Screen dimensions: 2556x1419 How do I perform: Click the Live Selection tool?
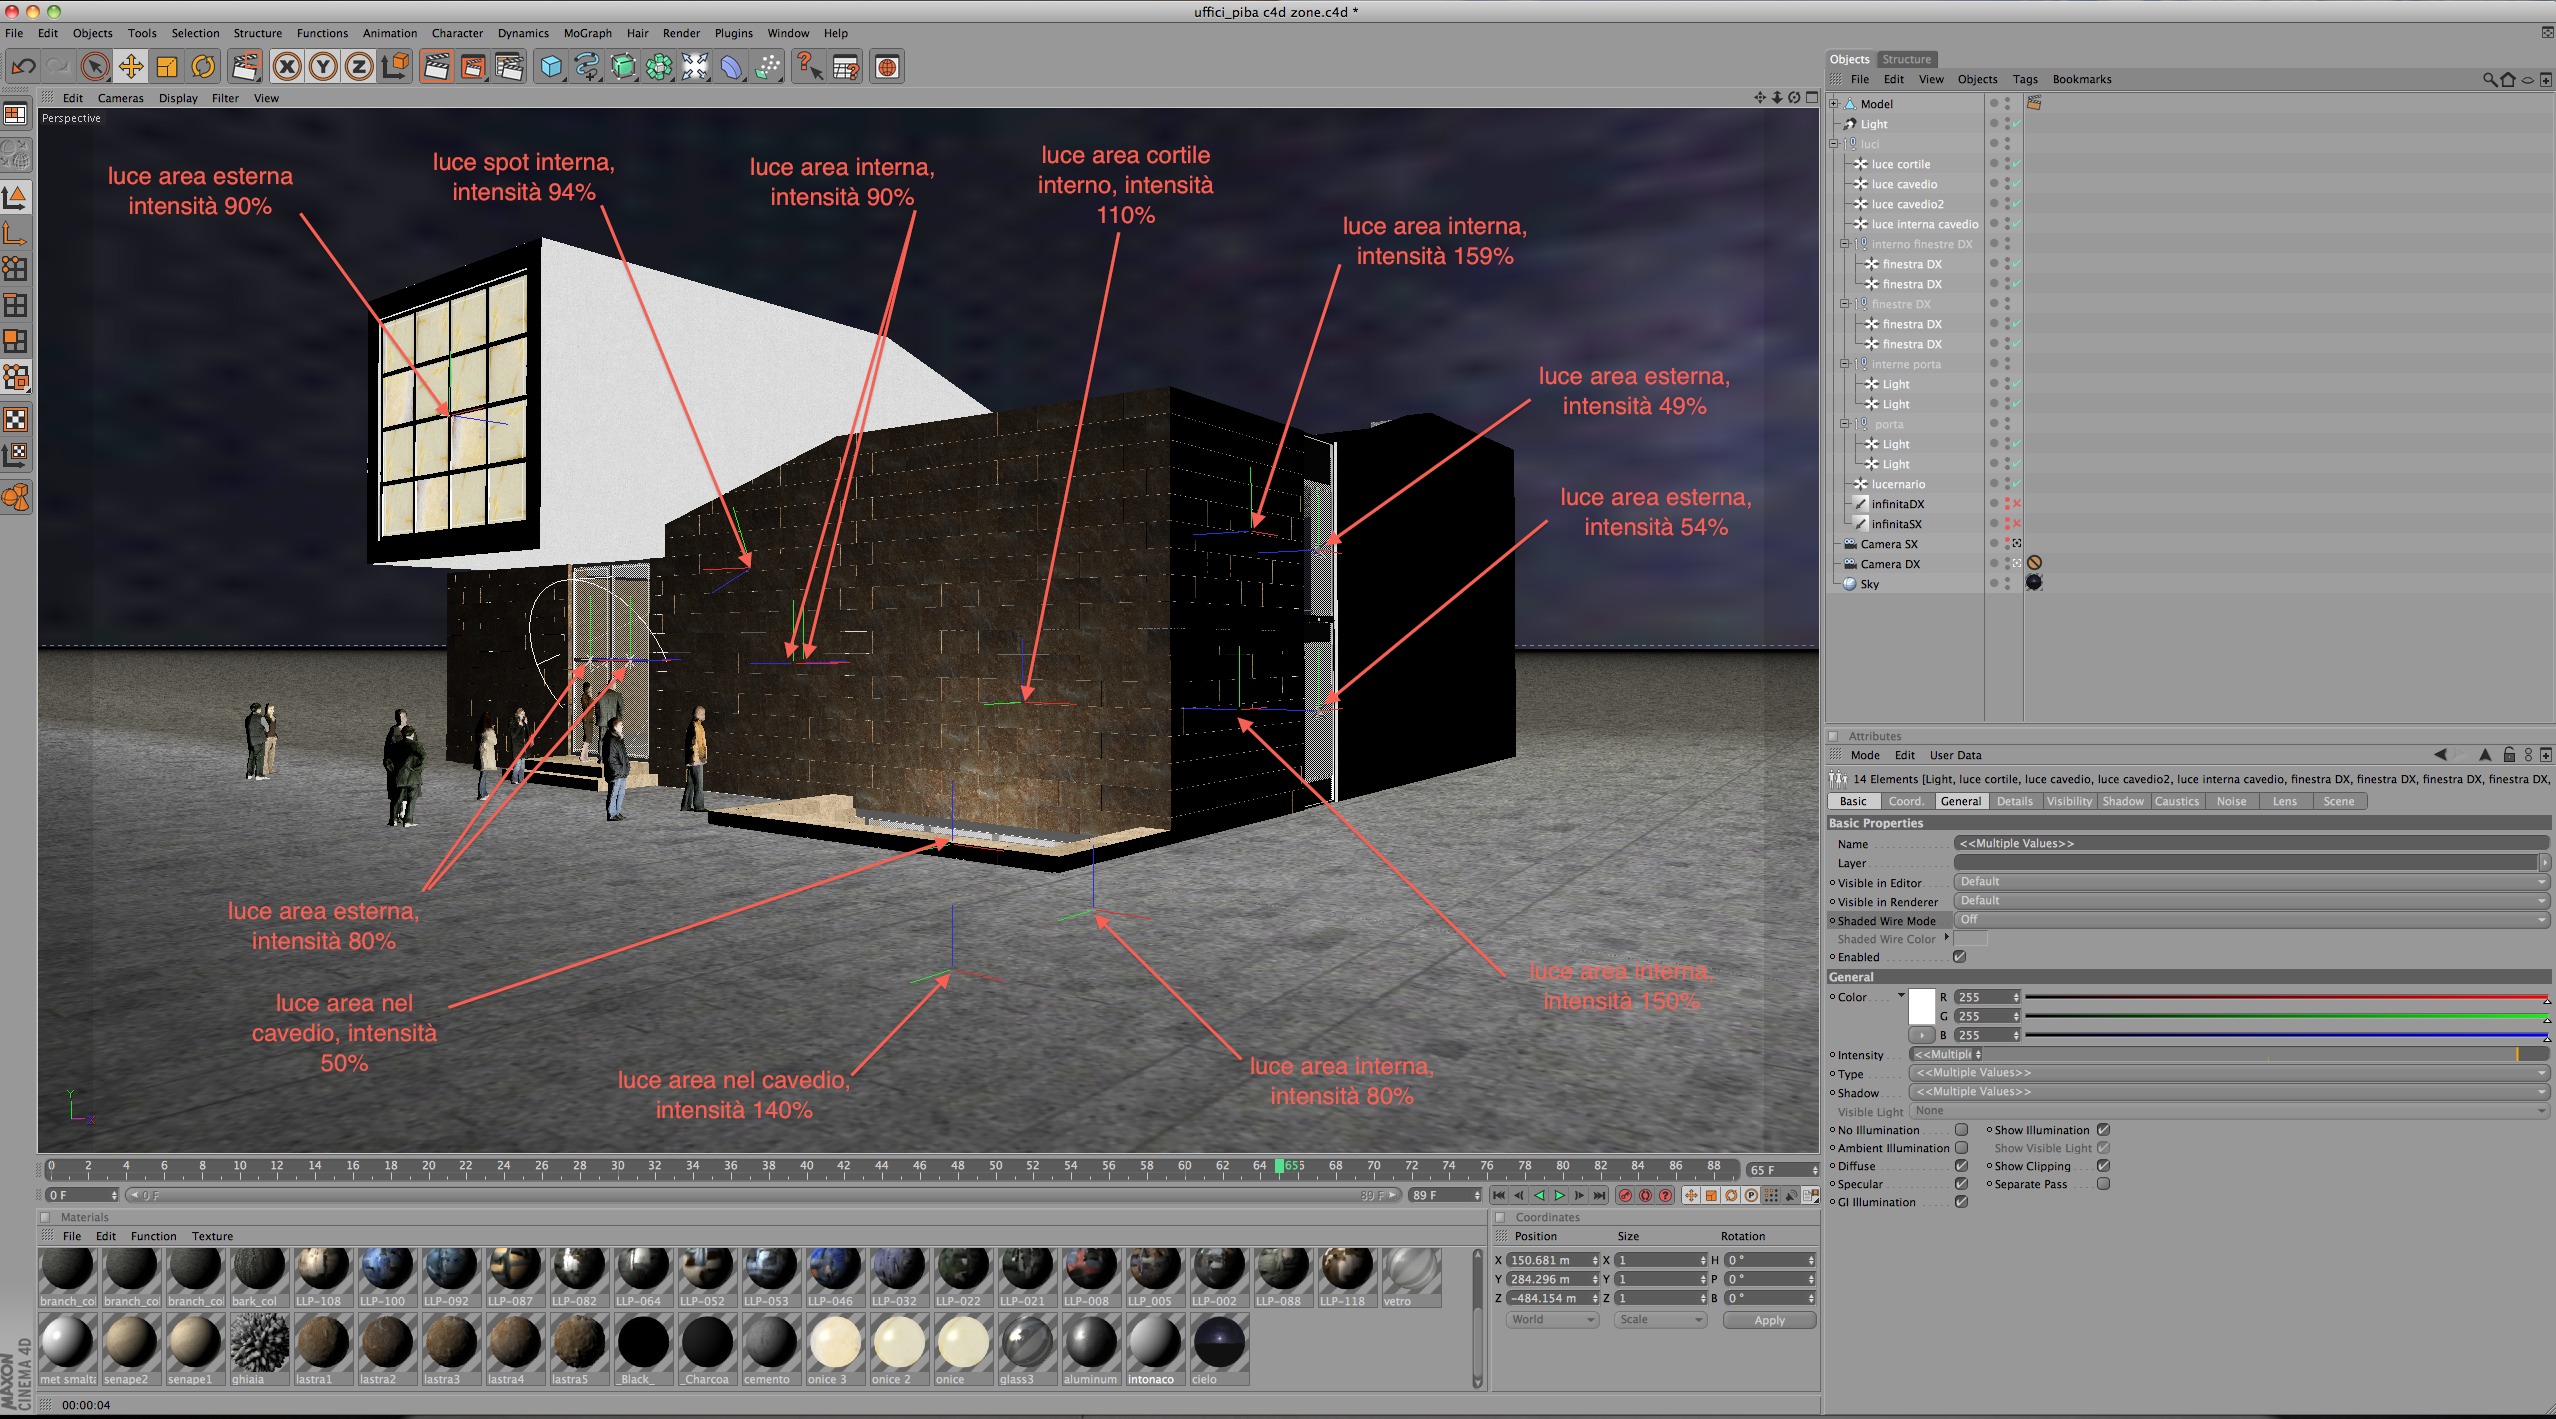pos(94,67)
